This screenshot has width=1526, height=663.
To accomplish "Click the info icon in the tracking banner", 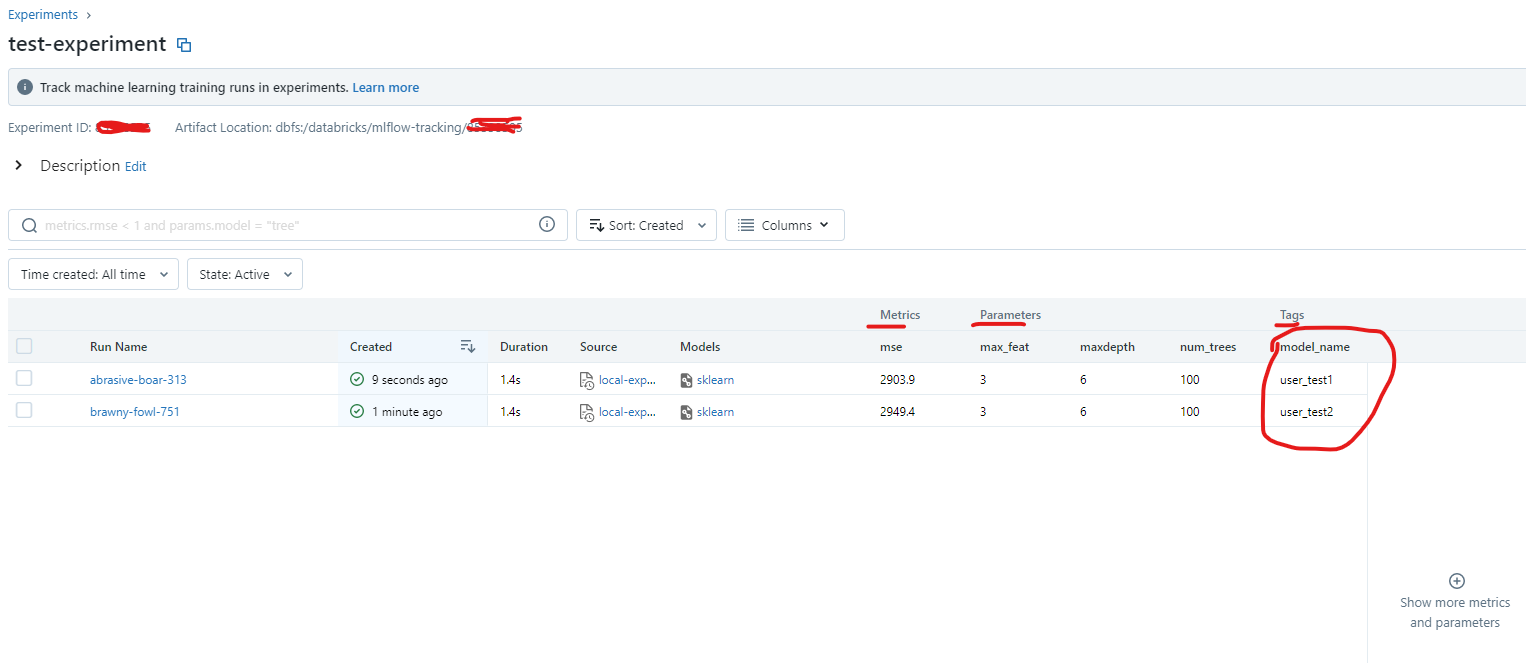I will 25,87.
